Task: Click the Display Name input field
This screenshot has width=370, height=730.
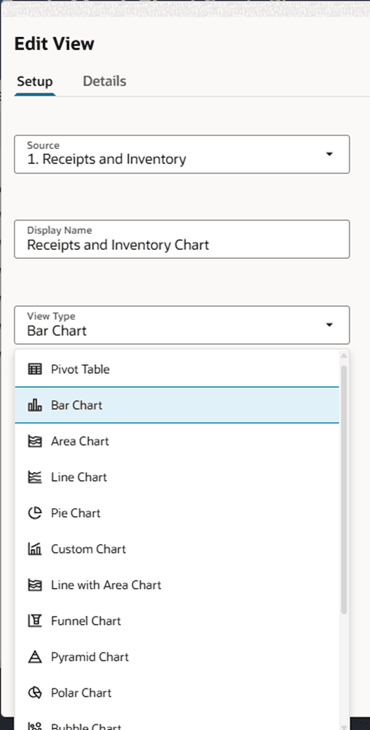Action: coord(182,239)
